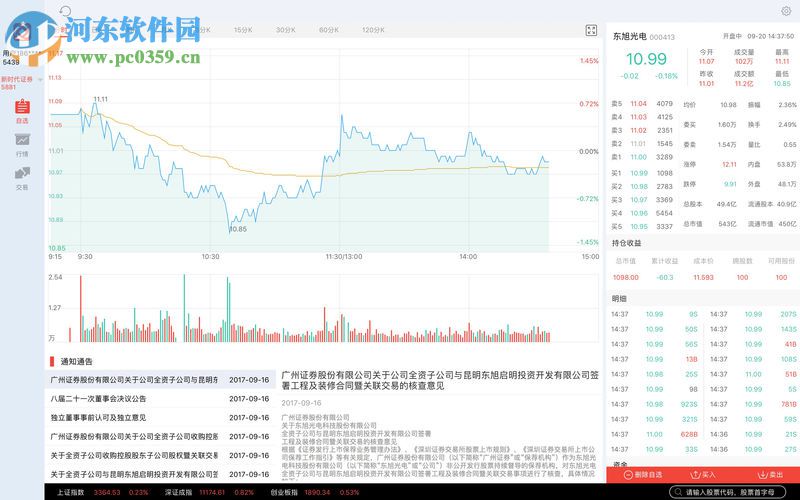Click the 卖1 ask row priced 11.00
Image resolution: width=800 pixels, height=500 pixels.
pos(642,157)
